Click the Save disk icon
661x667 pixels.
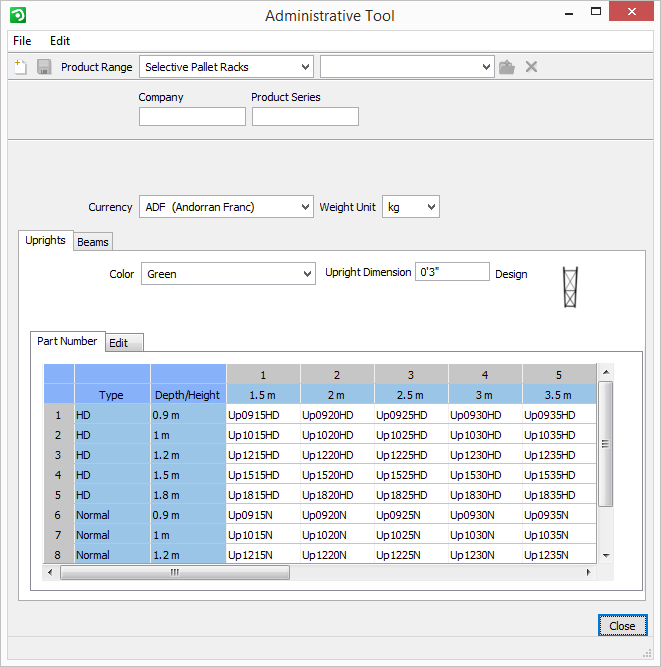[x=44, y=67]
